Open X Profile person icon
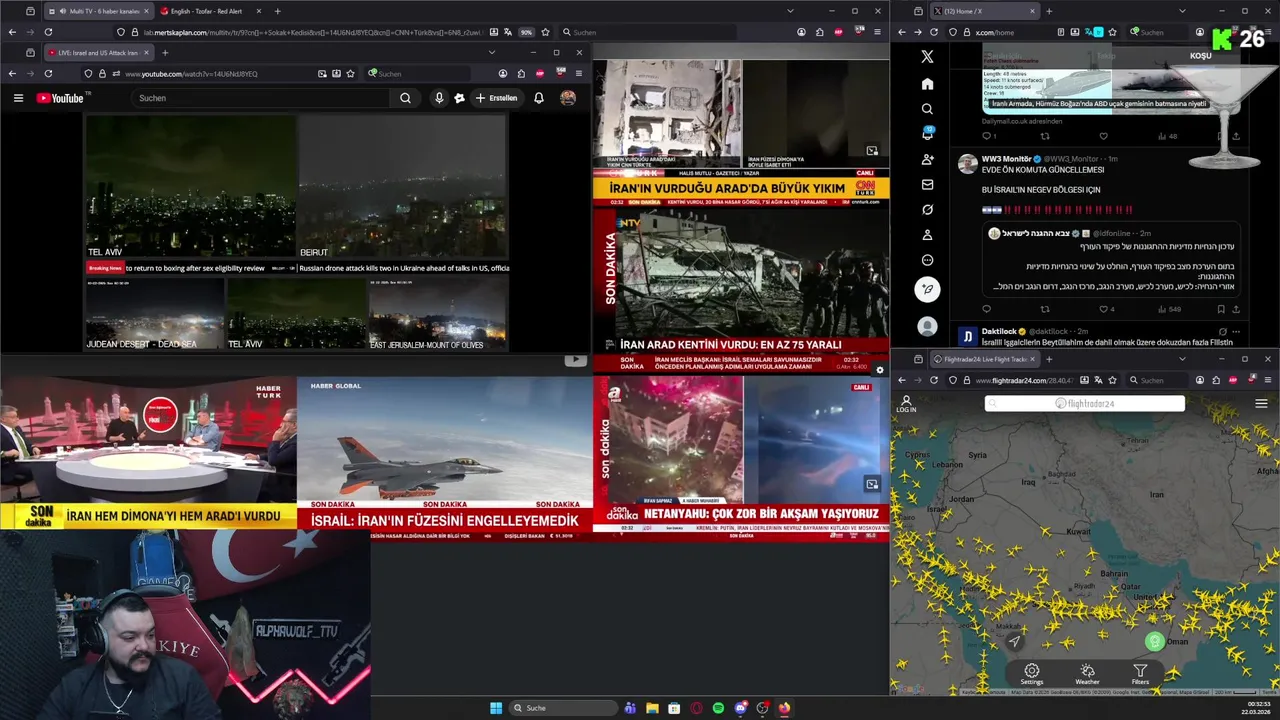 927,235
